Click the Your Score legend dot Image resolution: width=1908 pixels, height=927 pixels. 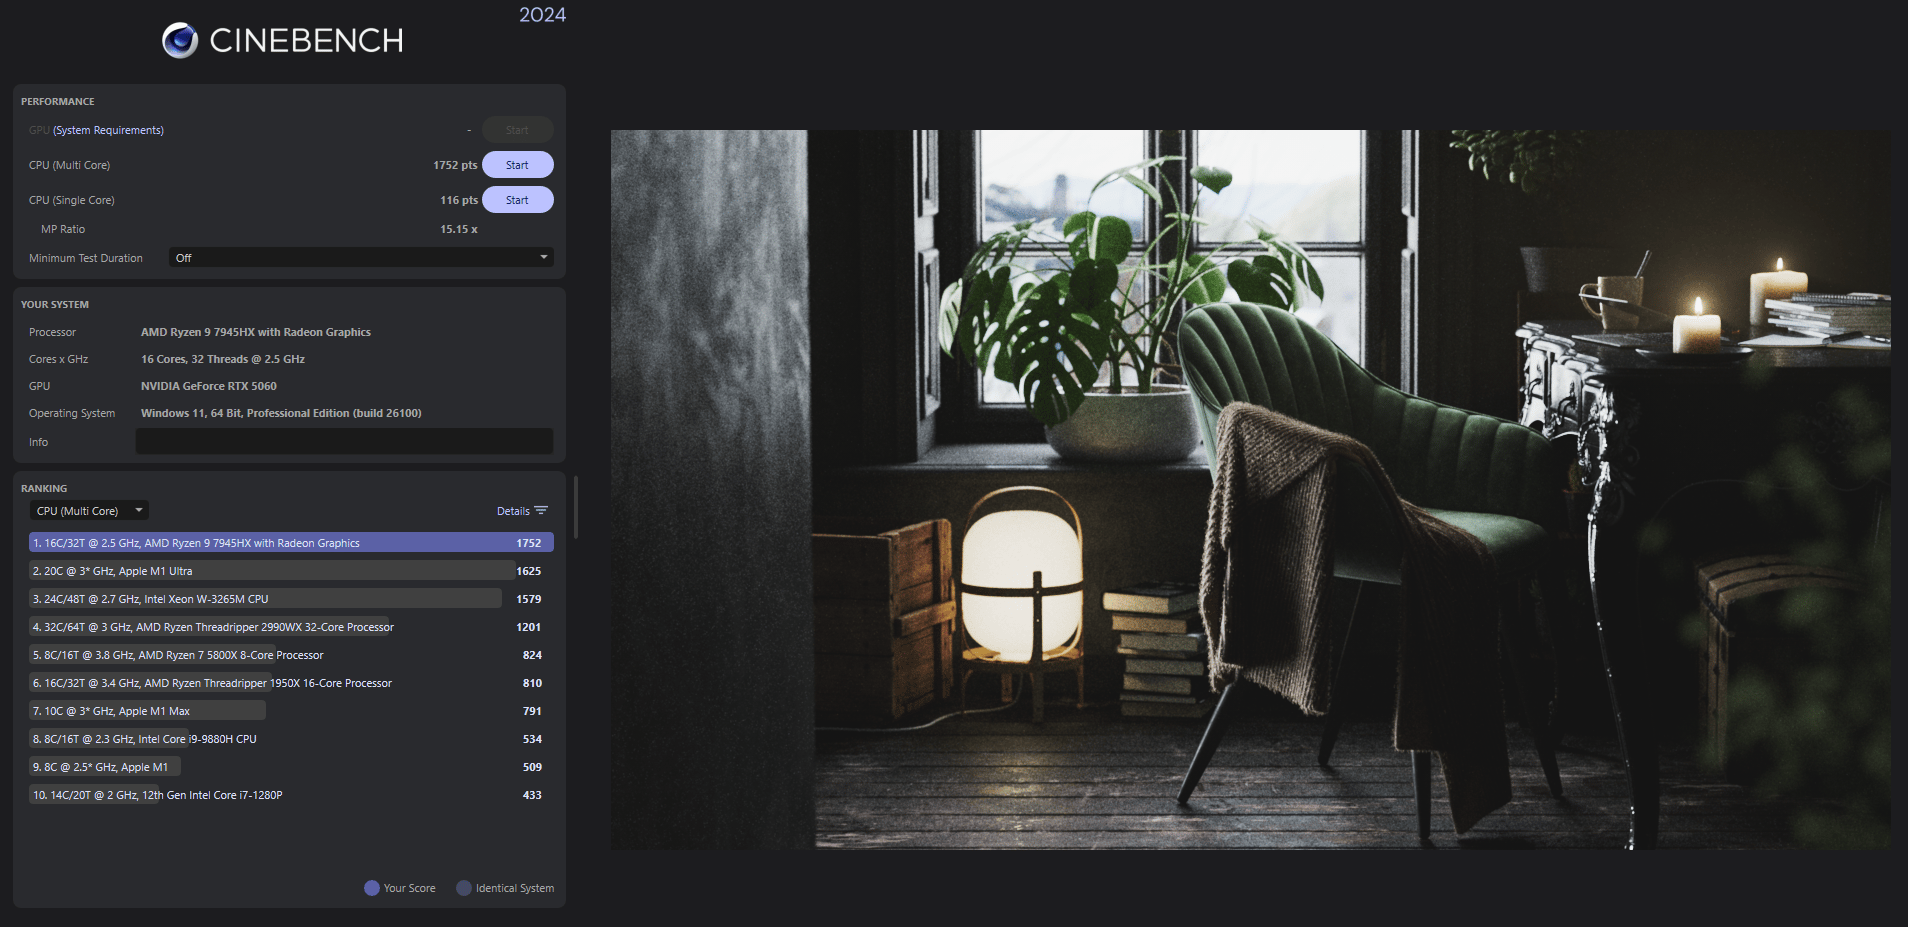pos(372,888)
